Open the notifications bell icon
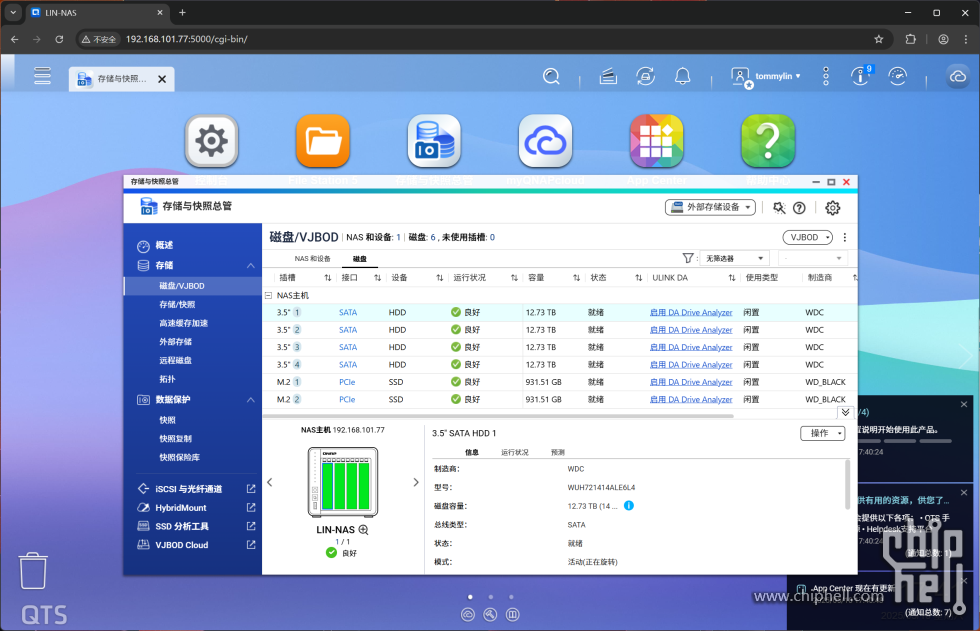 pyautogui.click(x=682, y=76)
